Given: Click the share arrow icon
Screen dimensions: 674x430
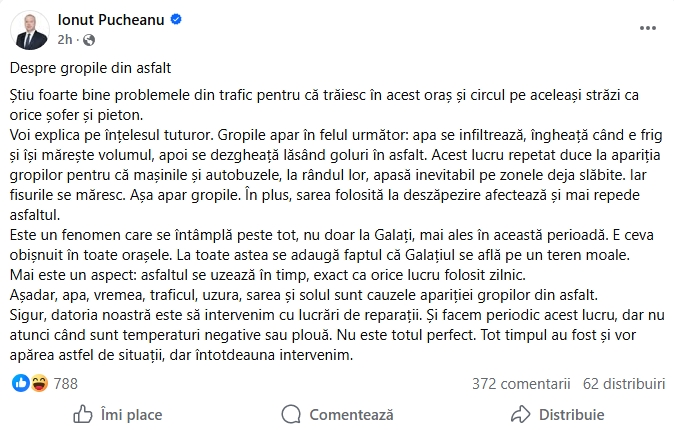Looking at the screenshot, I should [518, 414].
